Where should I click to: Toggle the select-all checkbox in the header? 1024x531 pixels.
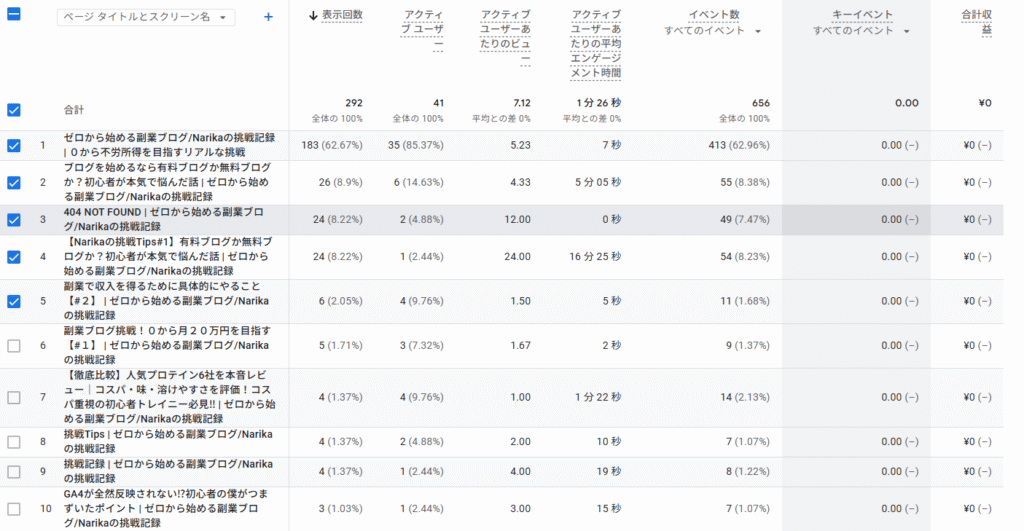coord(13,17)
